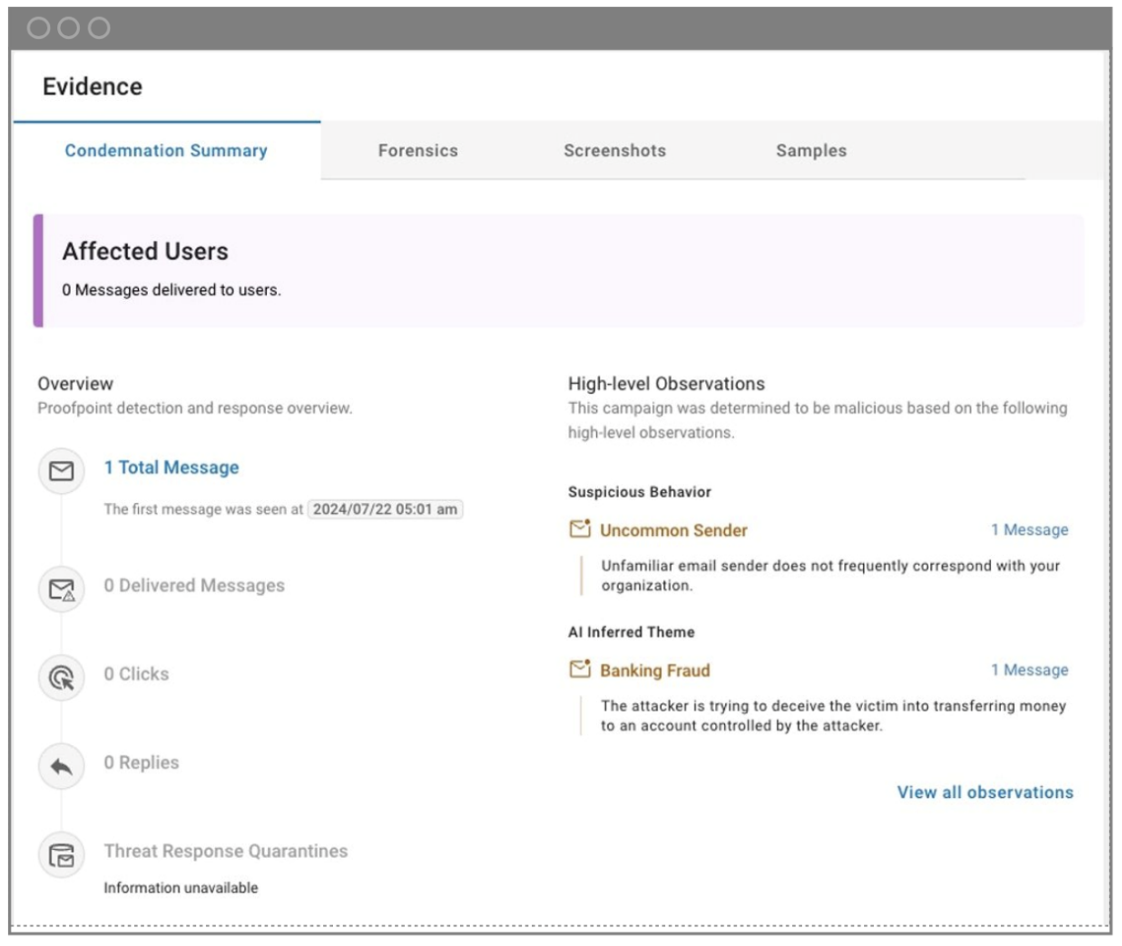The height and width of the screenshot is (946, 1122).
Task: Switch to the Screenshots tab
Action: tap(615, 150)
